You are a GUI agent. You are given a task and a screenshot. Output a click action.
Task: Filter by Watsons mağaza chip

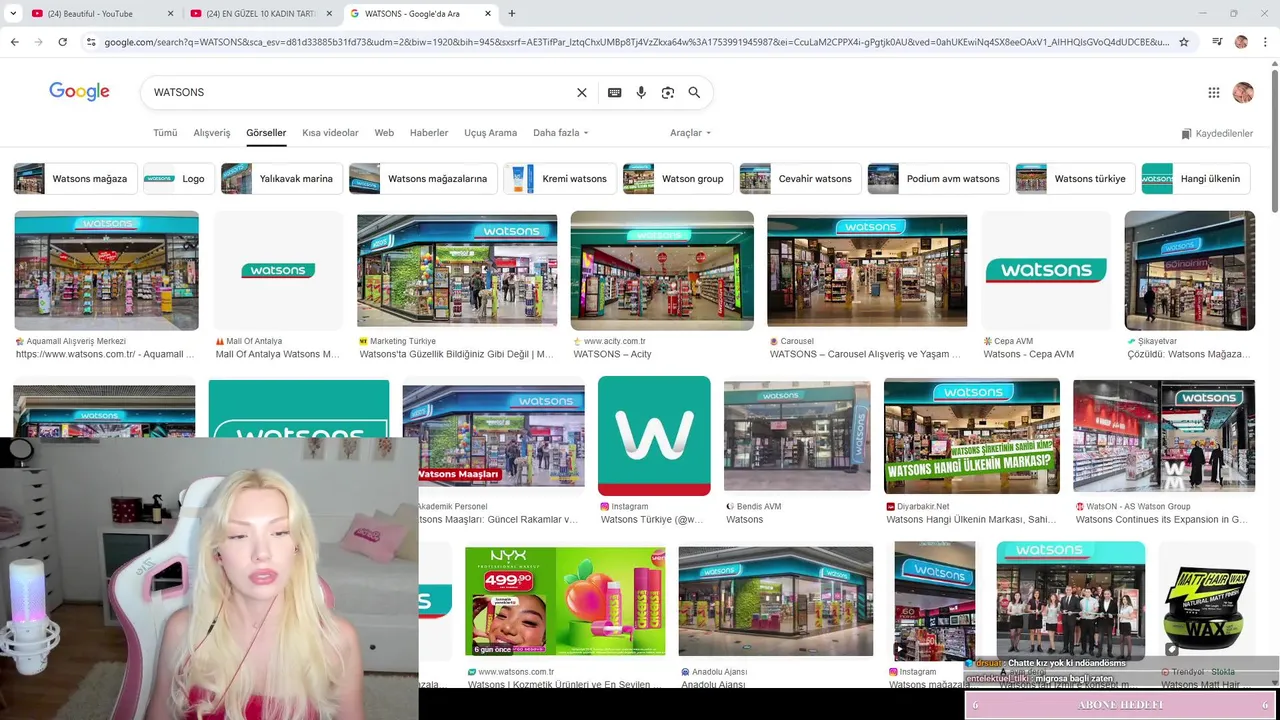pos(76,179)
